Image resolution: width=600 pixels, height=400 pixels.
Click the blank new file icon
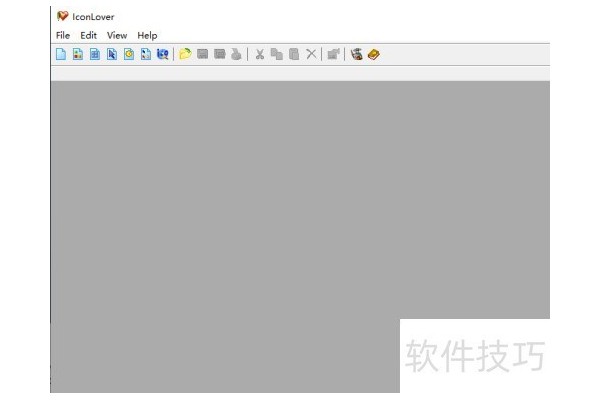61,54
